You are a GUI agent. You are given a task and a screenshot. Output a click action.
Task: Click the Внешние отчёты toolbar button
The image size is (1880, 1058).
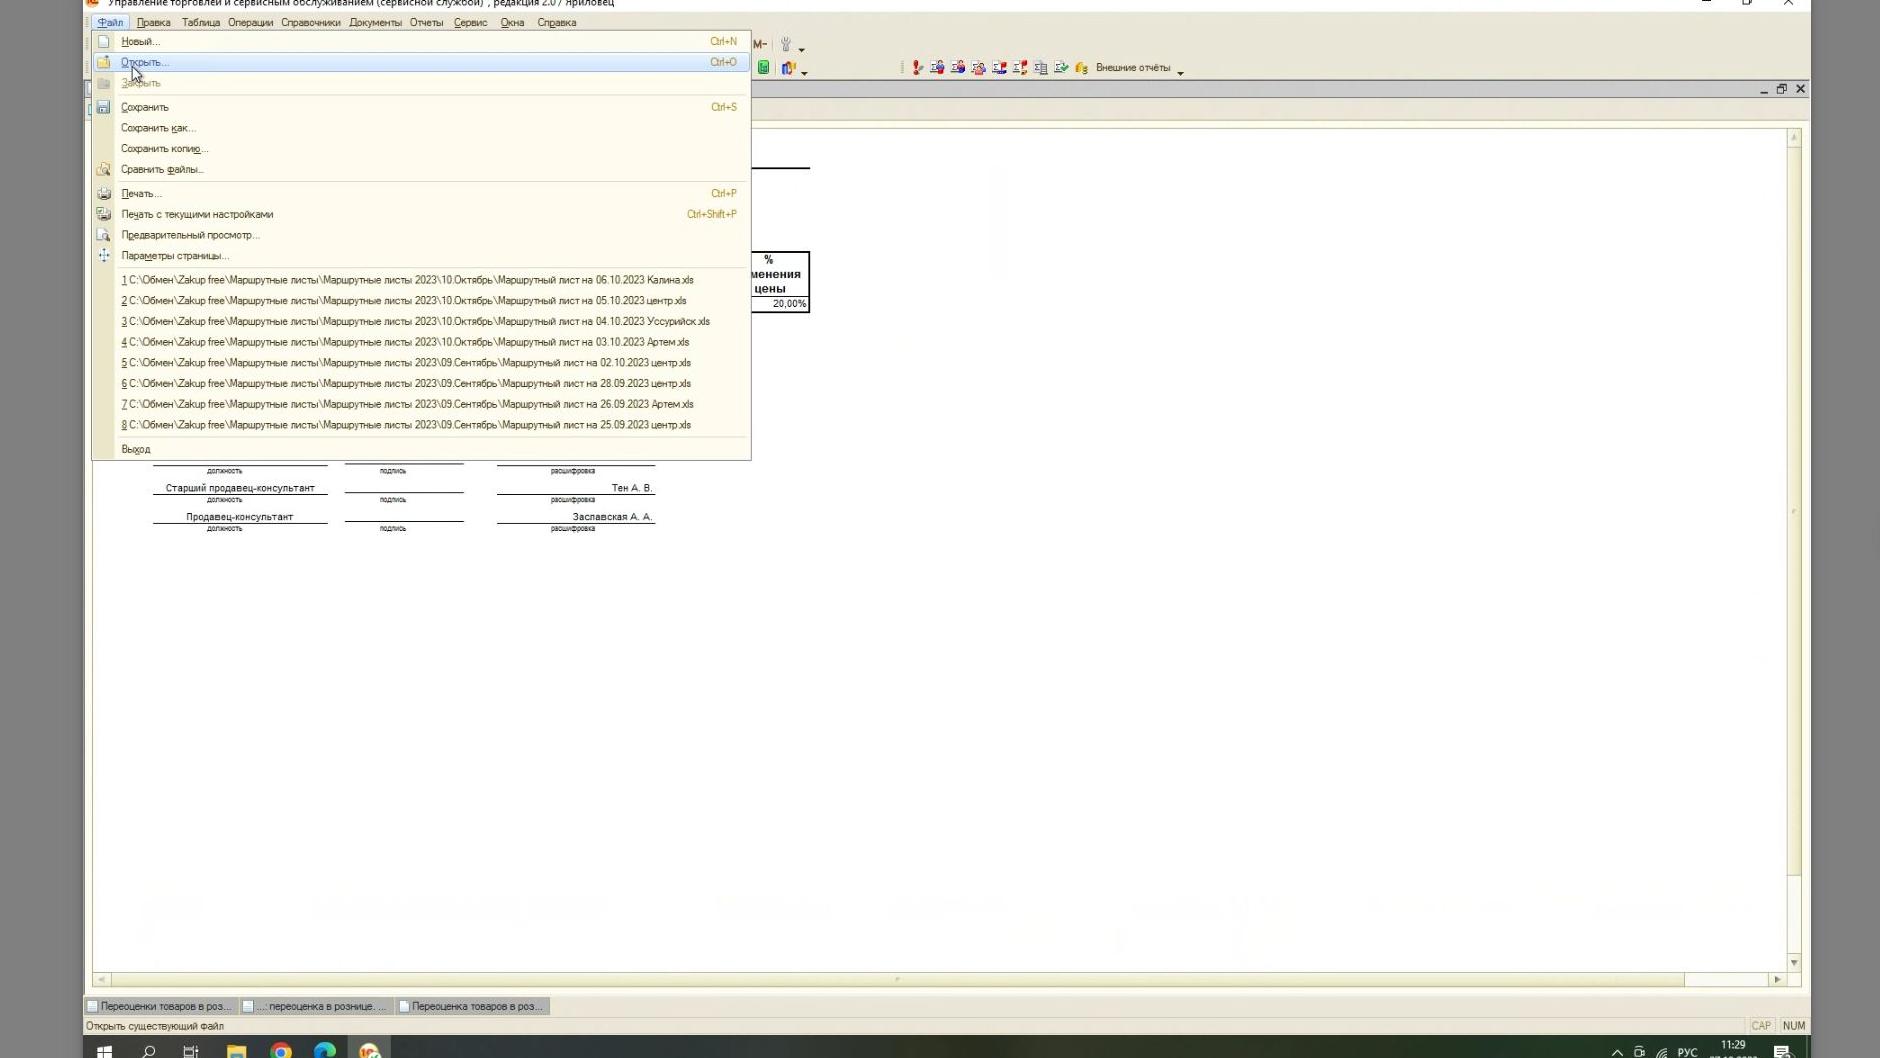click(1133, 68)
